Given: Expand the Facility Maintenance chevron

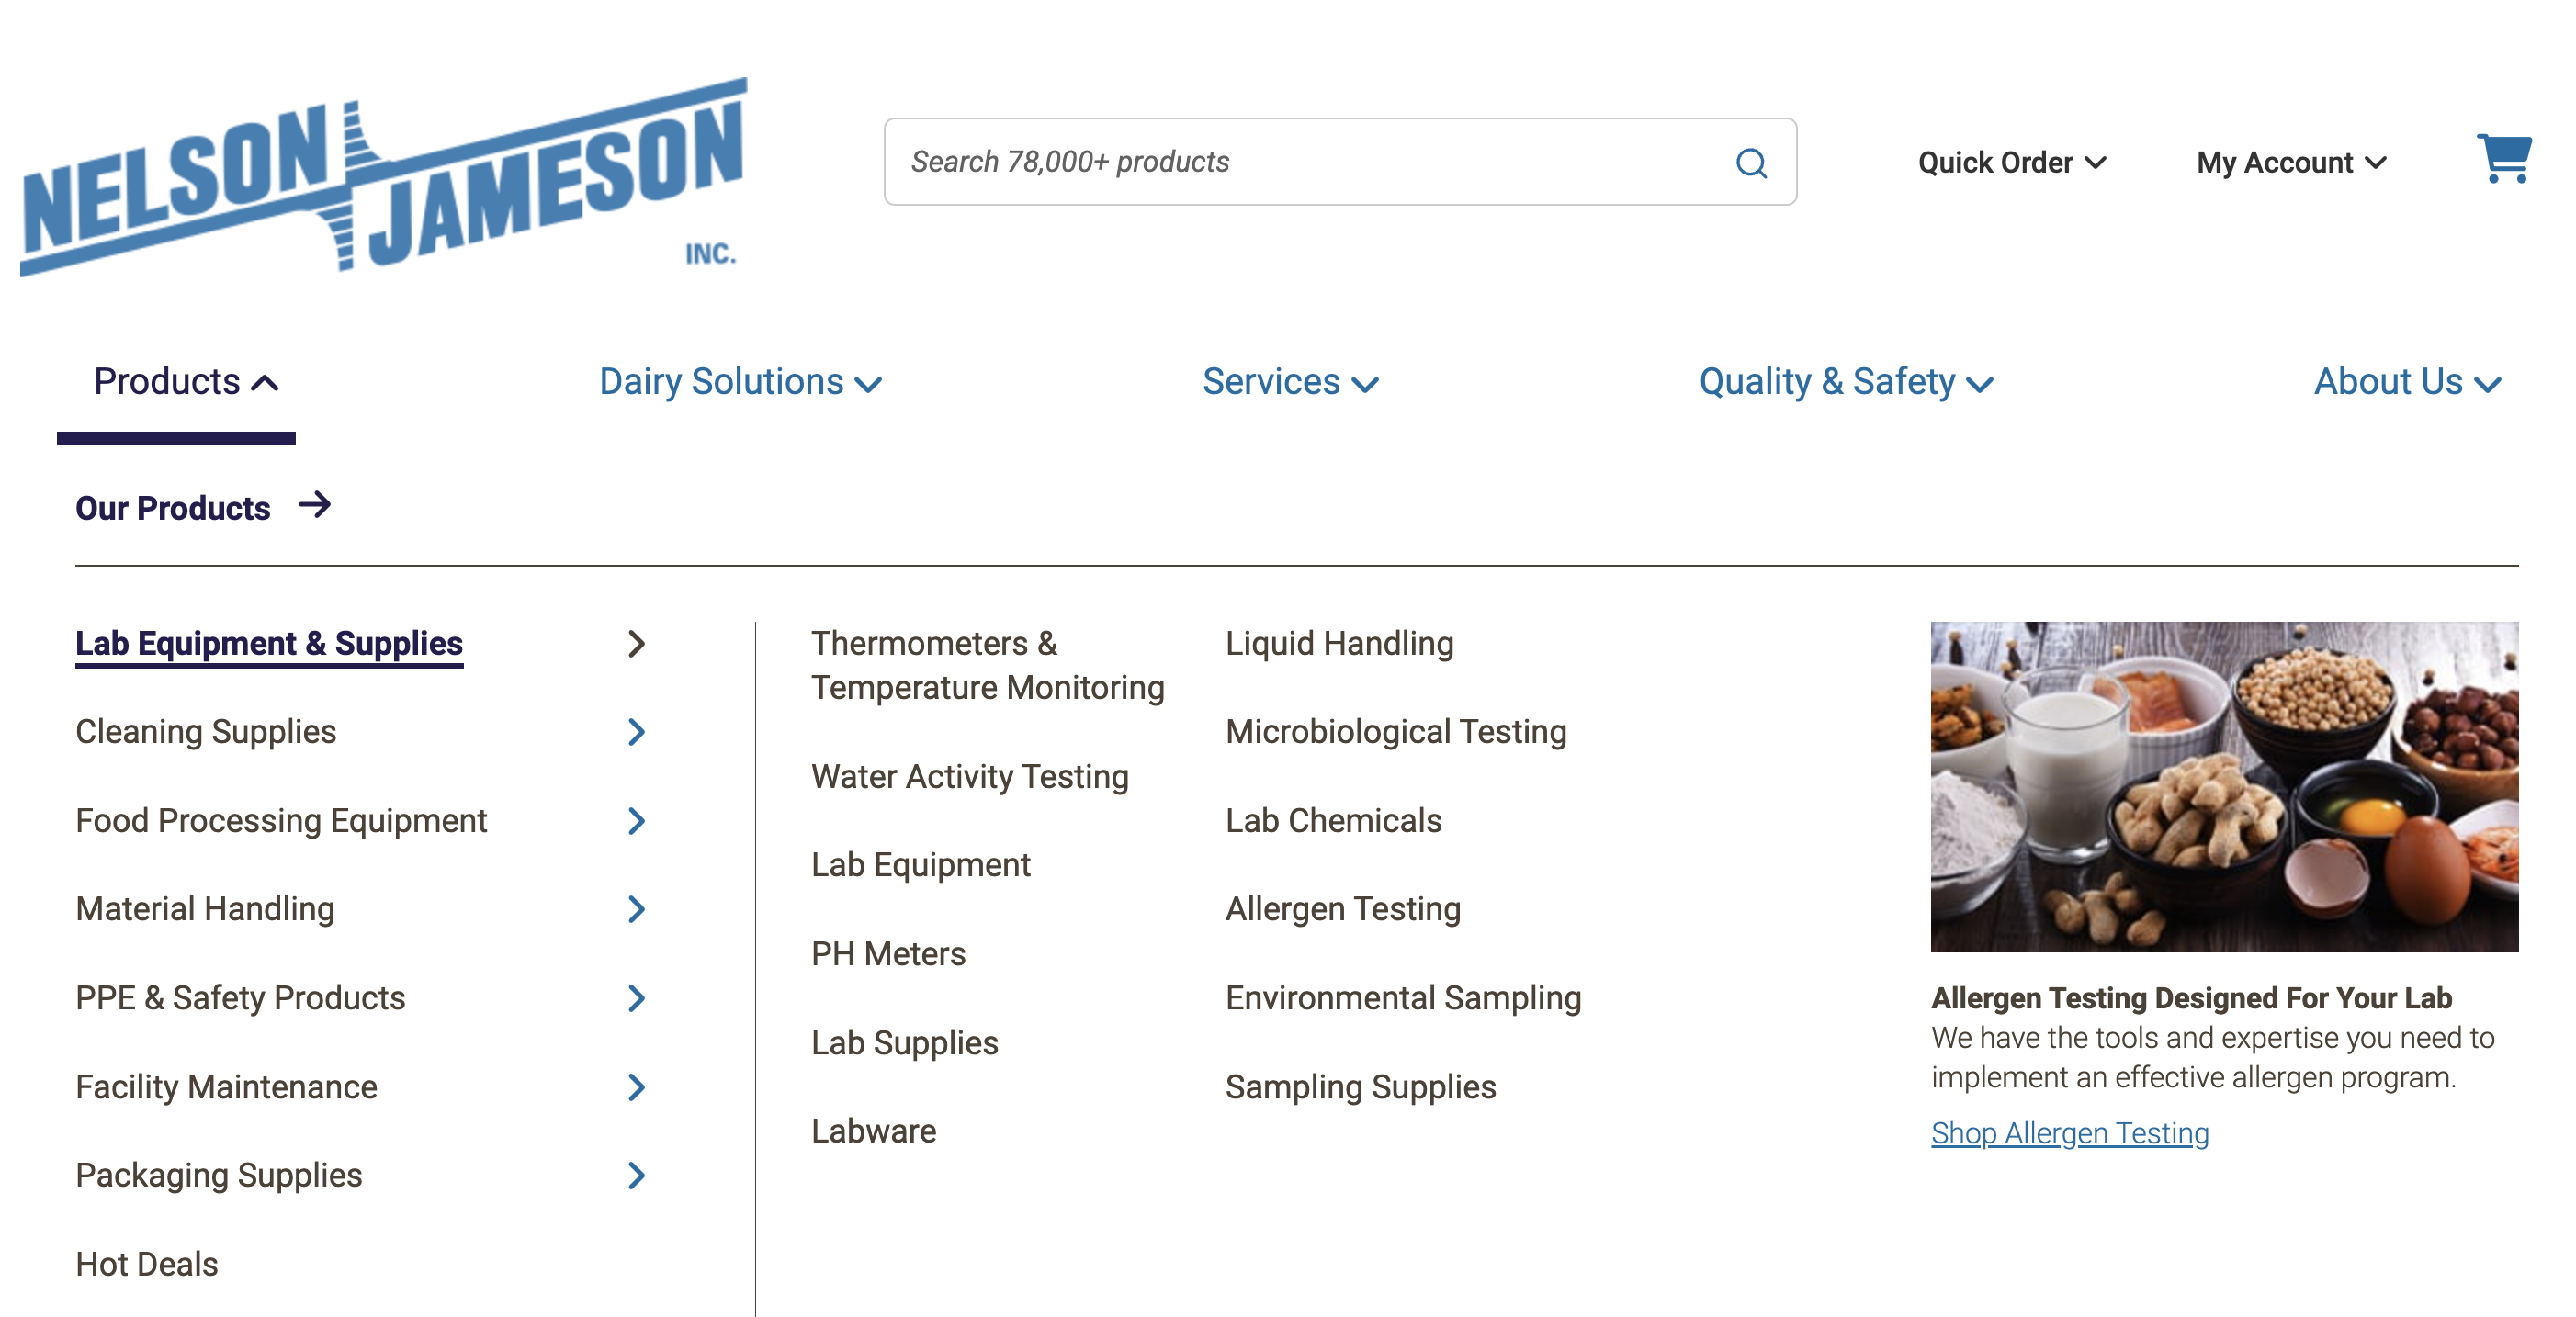Looking at the screenshot, I should [636, 1087].
